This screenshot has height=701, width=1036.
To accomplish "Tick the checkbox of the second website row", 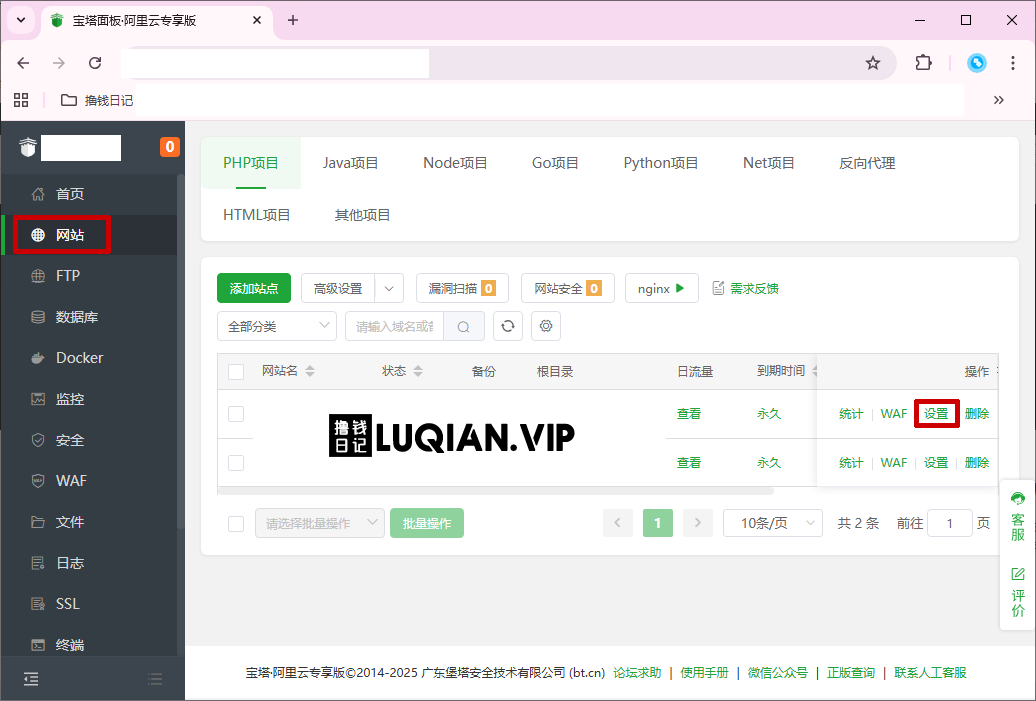I will (x=236, y=462).
